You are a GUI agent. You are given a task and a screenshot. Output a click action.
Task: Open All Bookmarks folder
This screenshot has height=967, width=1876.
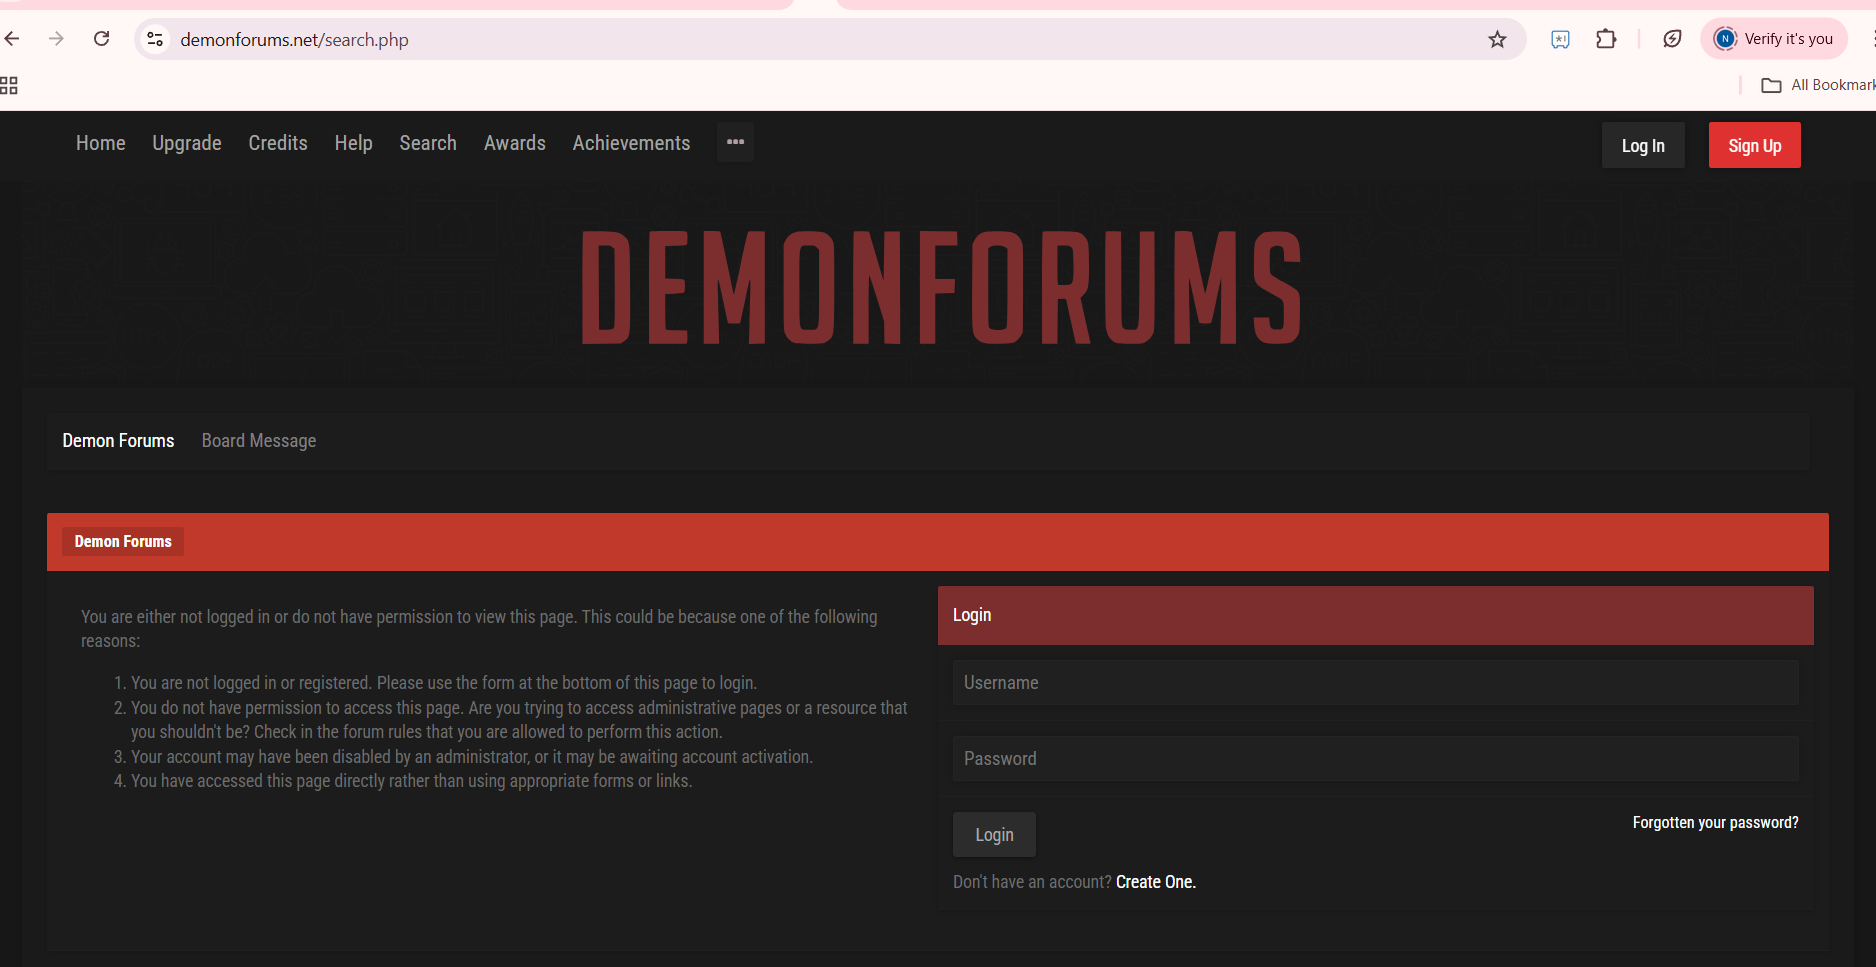click(1817, 85)
